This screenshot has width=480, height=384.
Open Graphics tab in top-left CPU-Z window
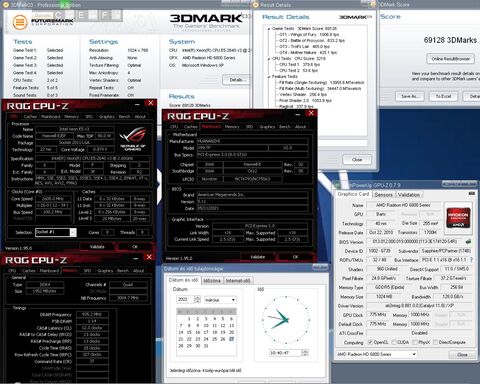tap(107, 117)
